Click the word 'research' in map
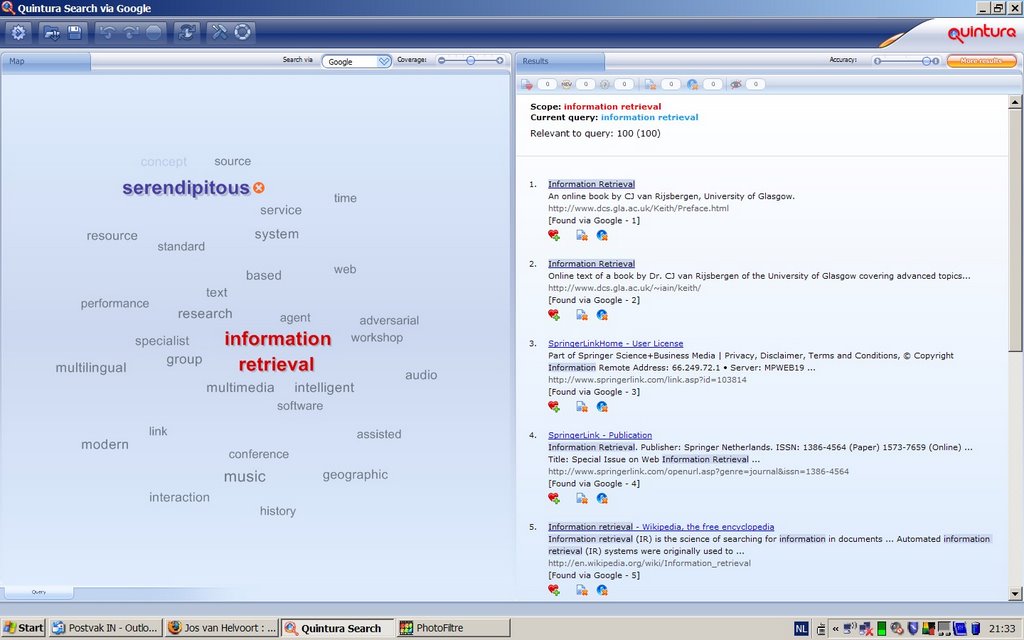1024x640 pixels. (x=204, y=313)
